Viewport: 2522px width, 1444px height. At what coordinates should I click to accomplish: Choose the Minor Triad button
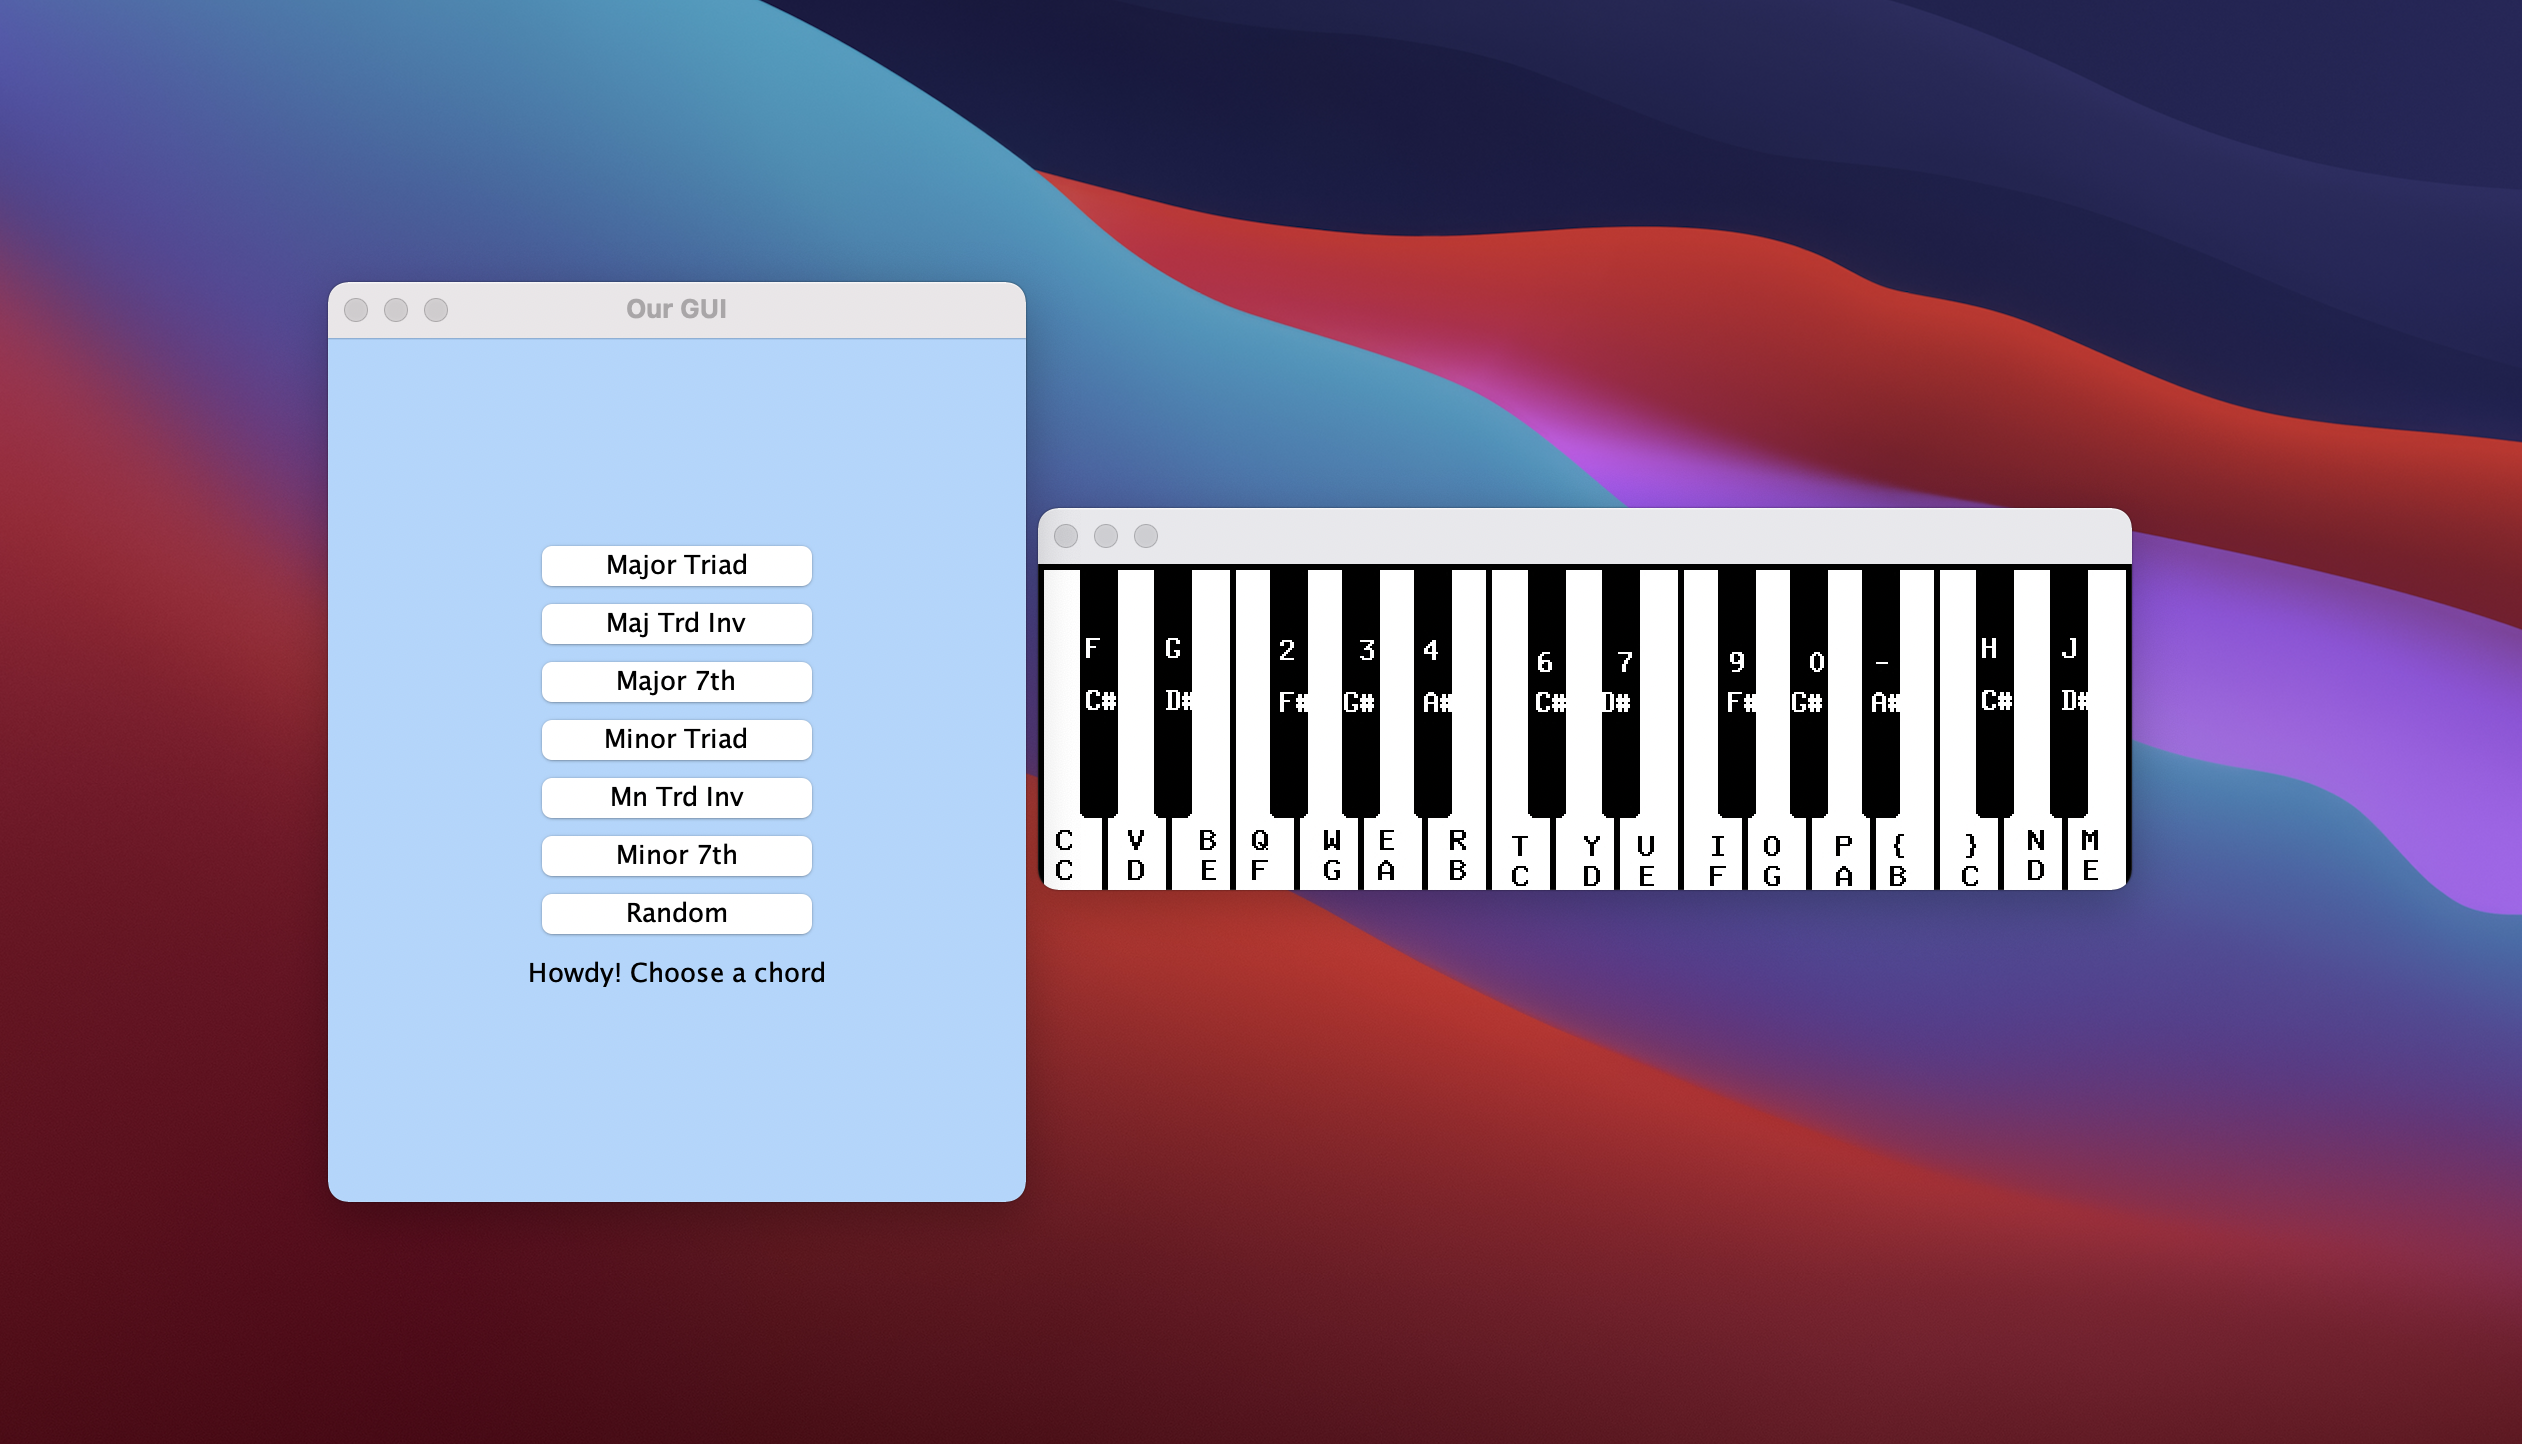[676, 739]
